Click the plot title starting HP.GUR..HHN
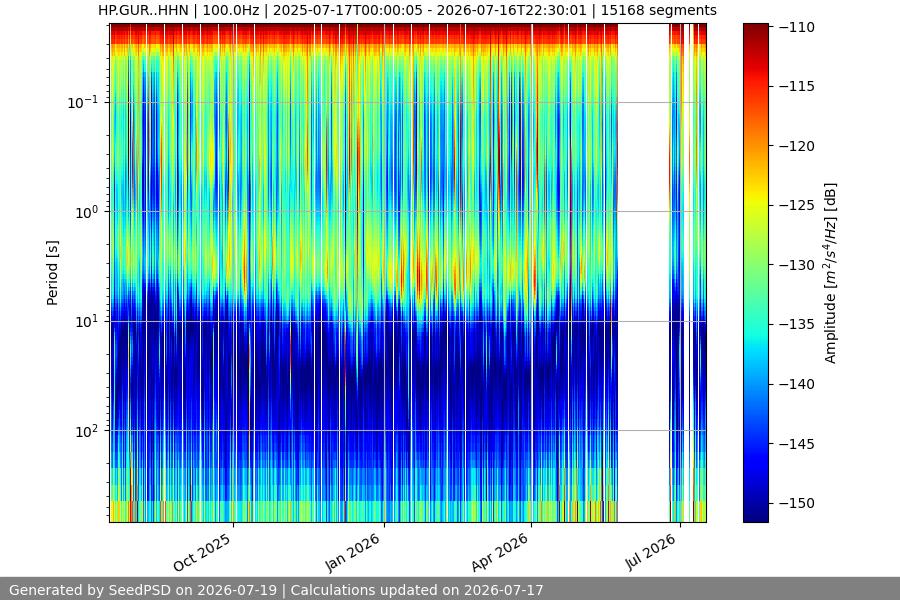This screenshot has width=900, height=600. 407,10
